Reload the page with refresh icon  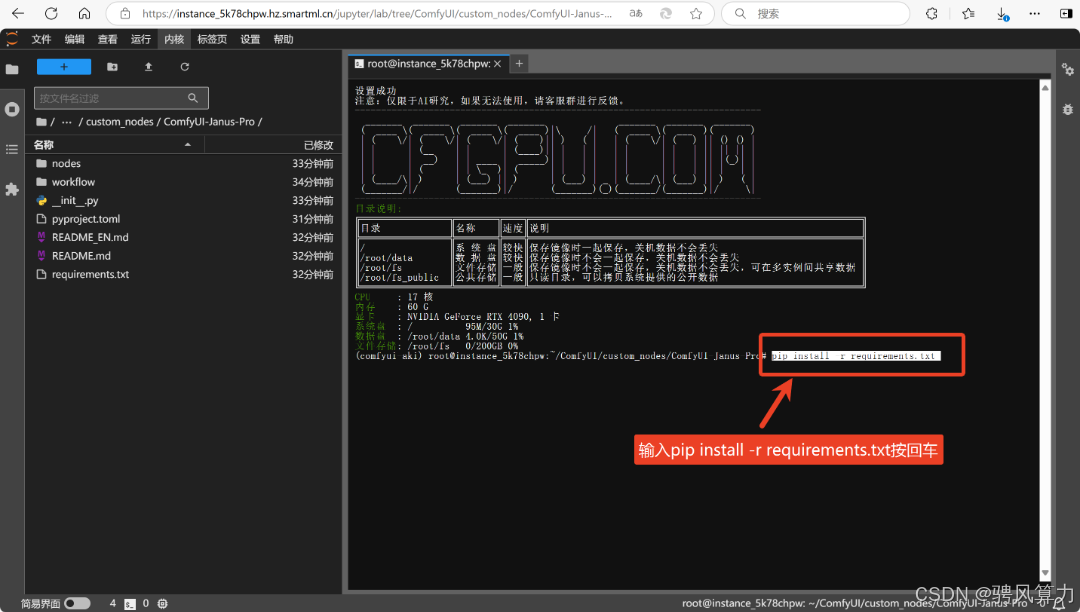coord(51,13)
